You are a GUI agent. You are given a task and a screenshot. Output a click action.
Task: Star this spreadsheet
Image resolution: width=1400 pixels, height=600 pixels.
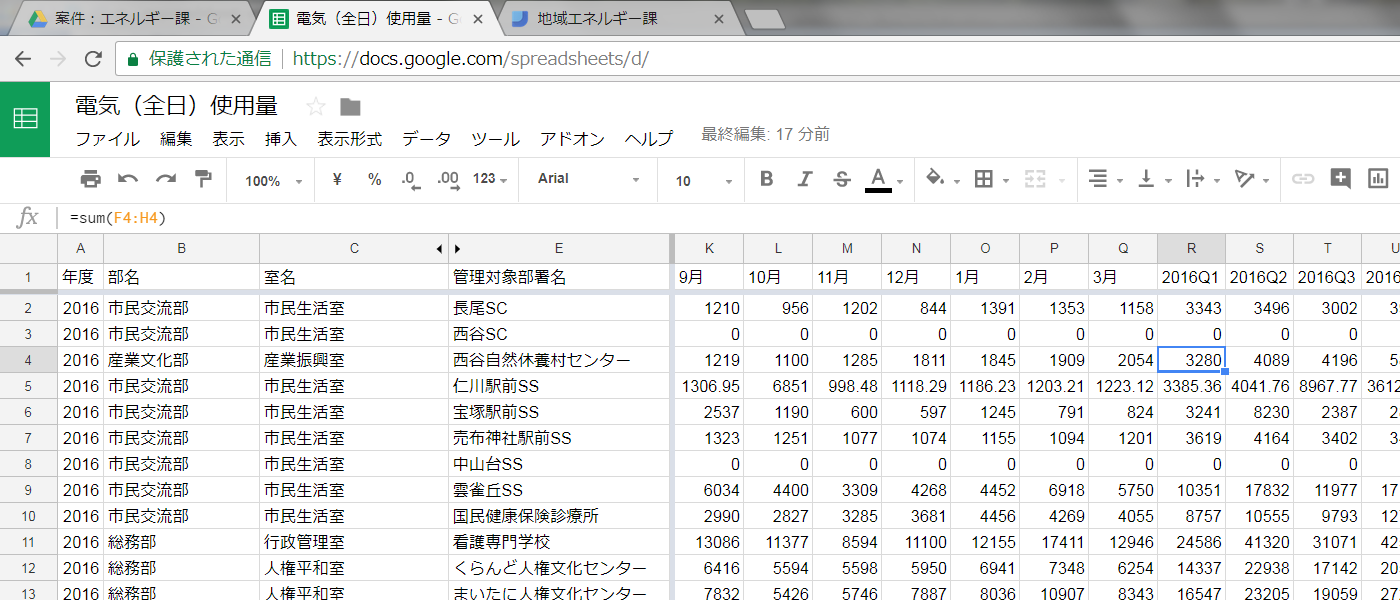[x=315, y=106]
